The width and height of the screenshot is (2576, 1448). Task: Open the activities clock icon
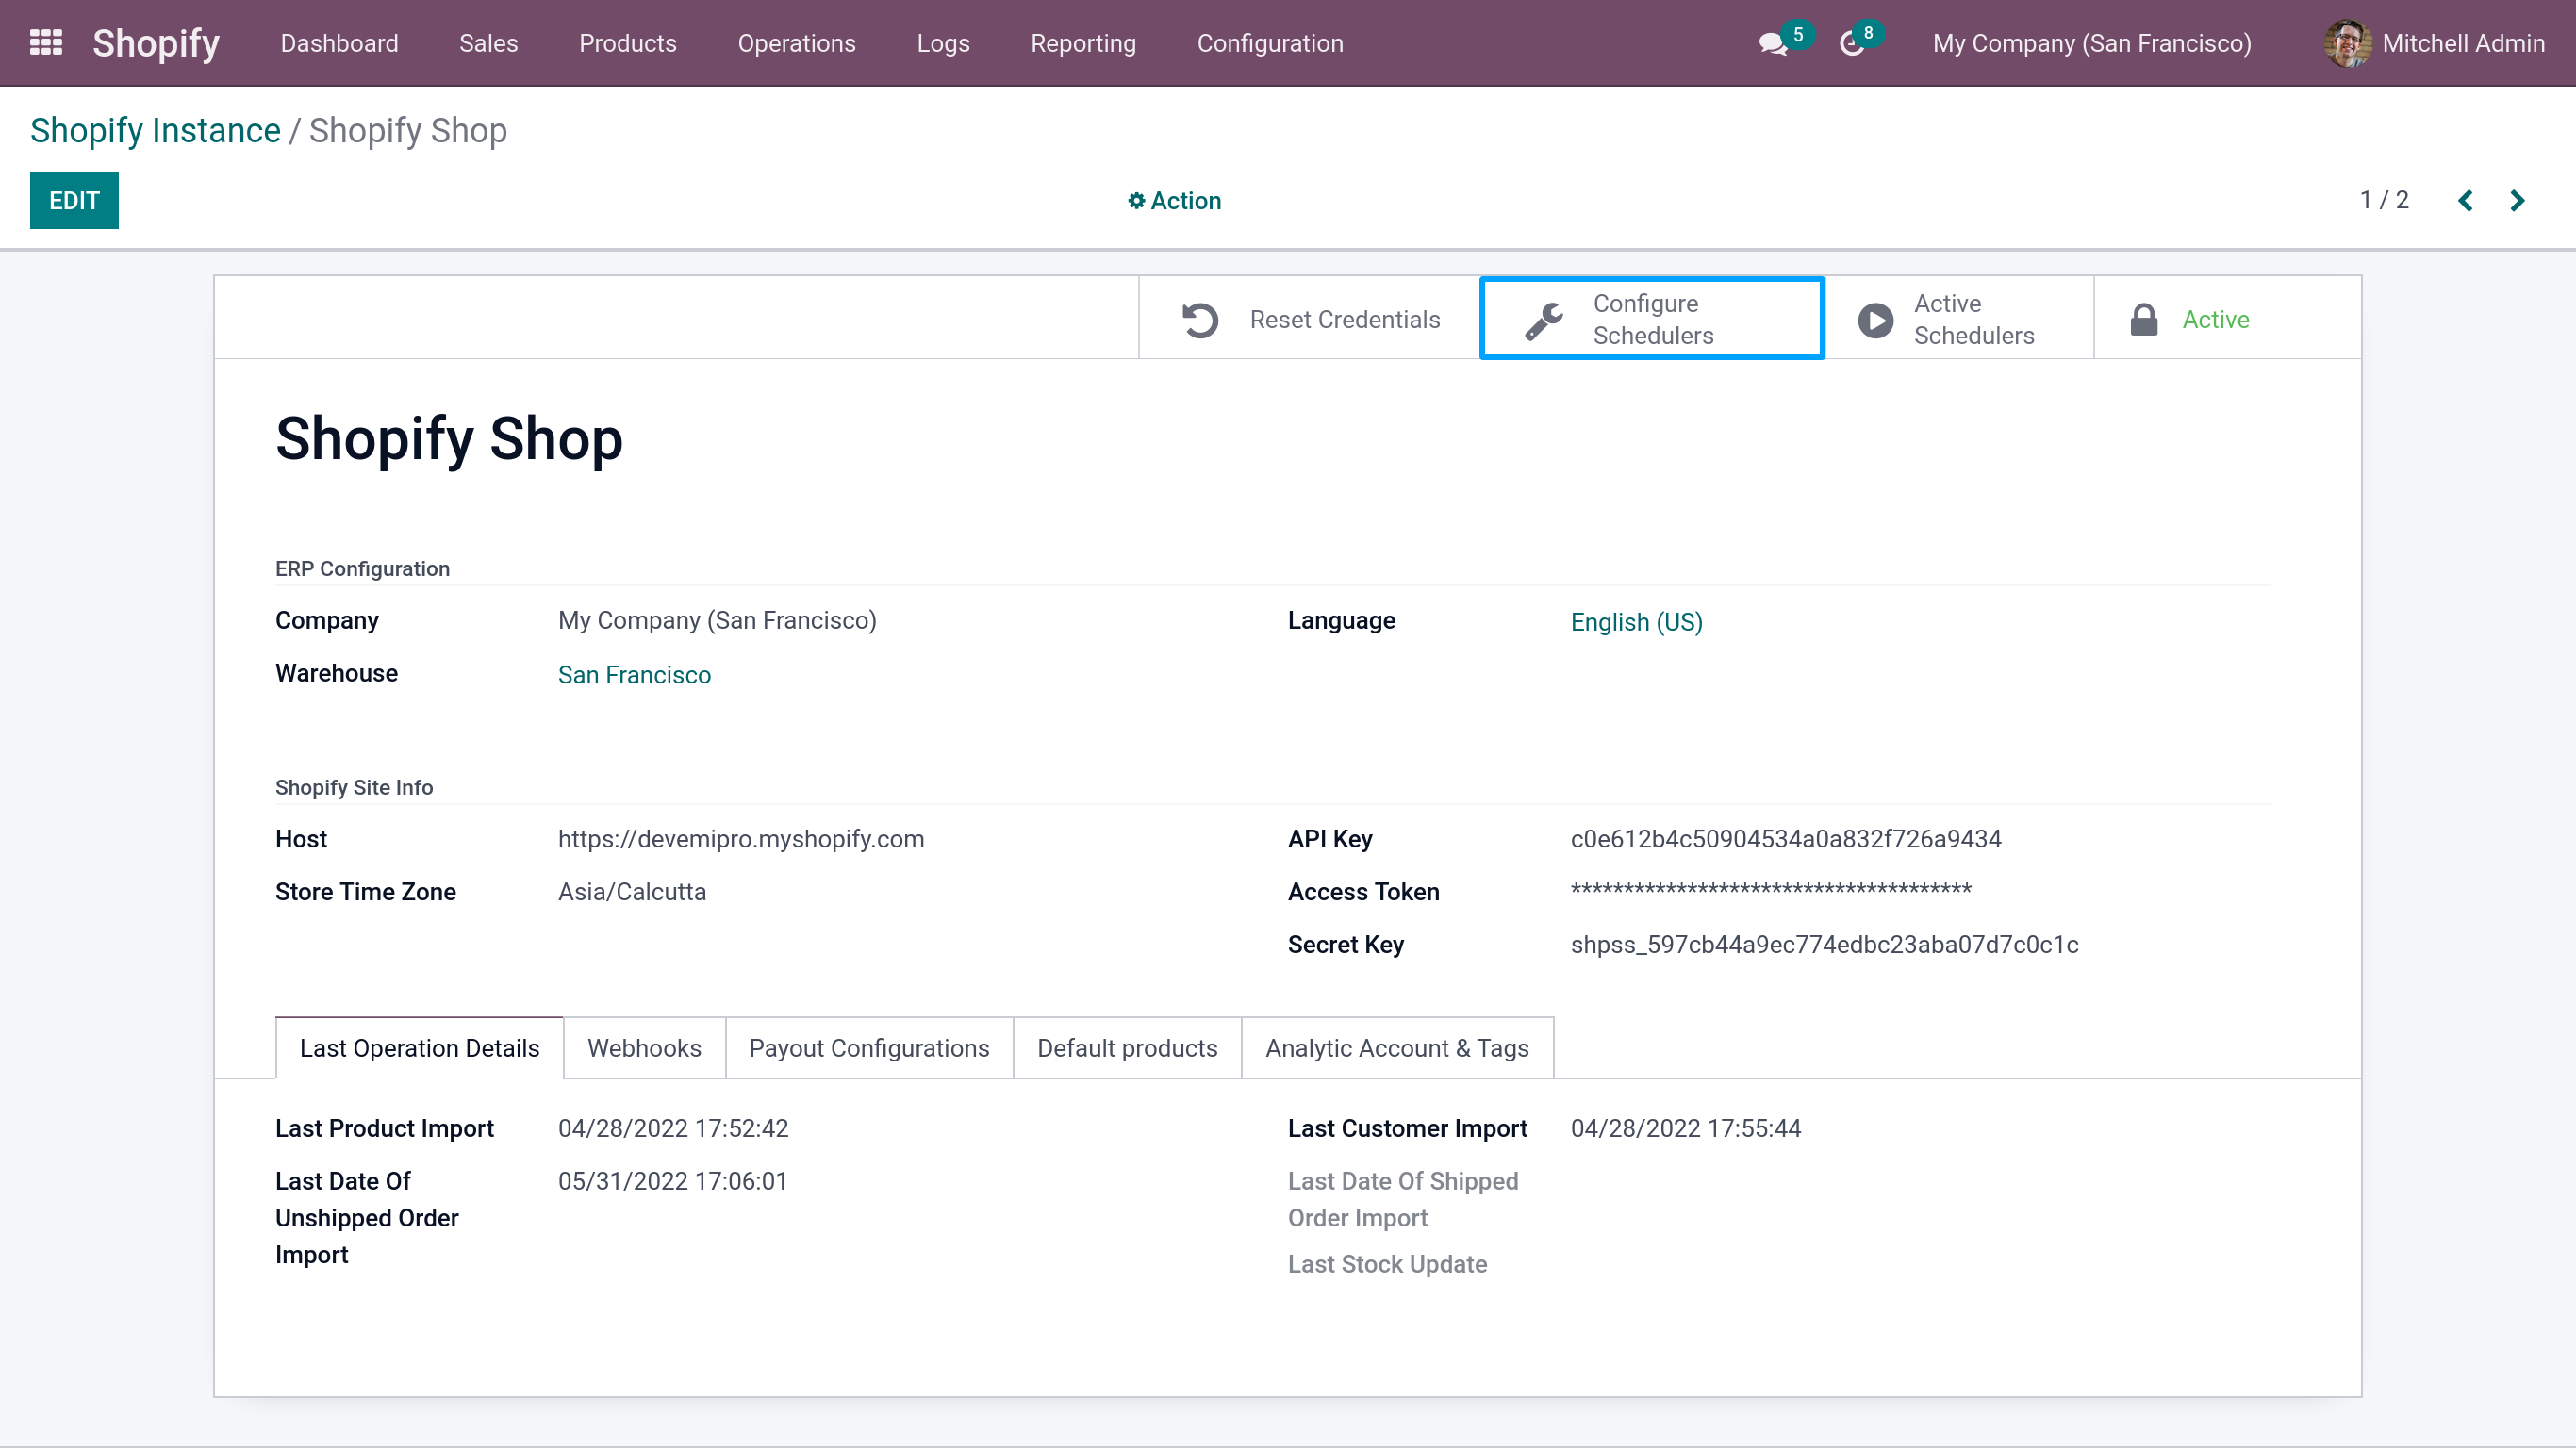[1852, 44]
